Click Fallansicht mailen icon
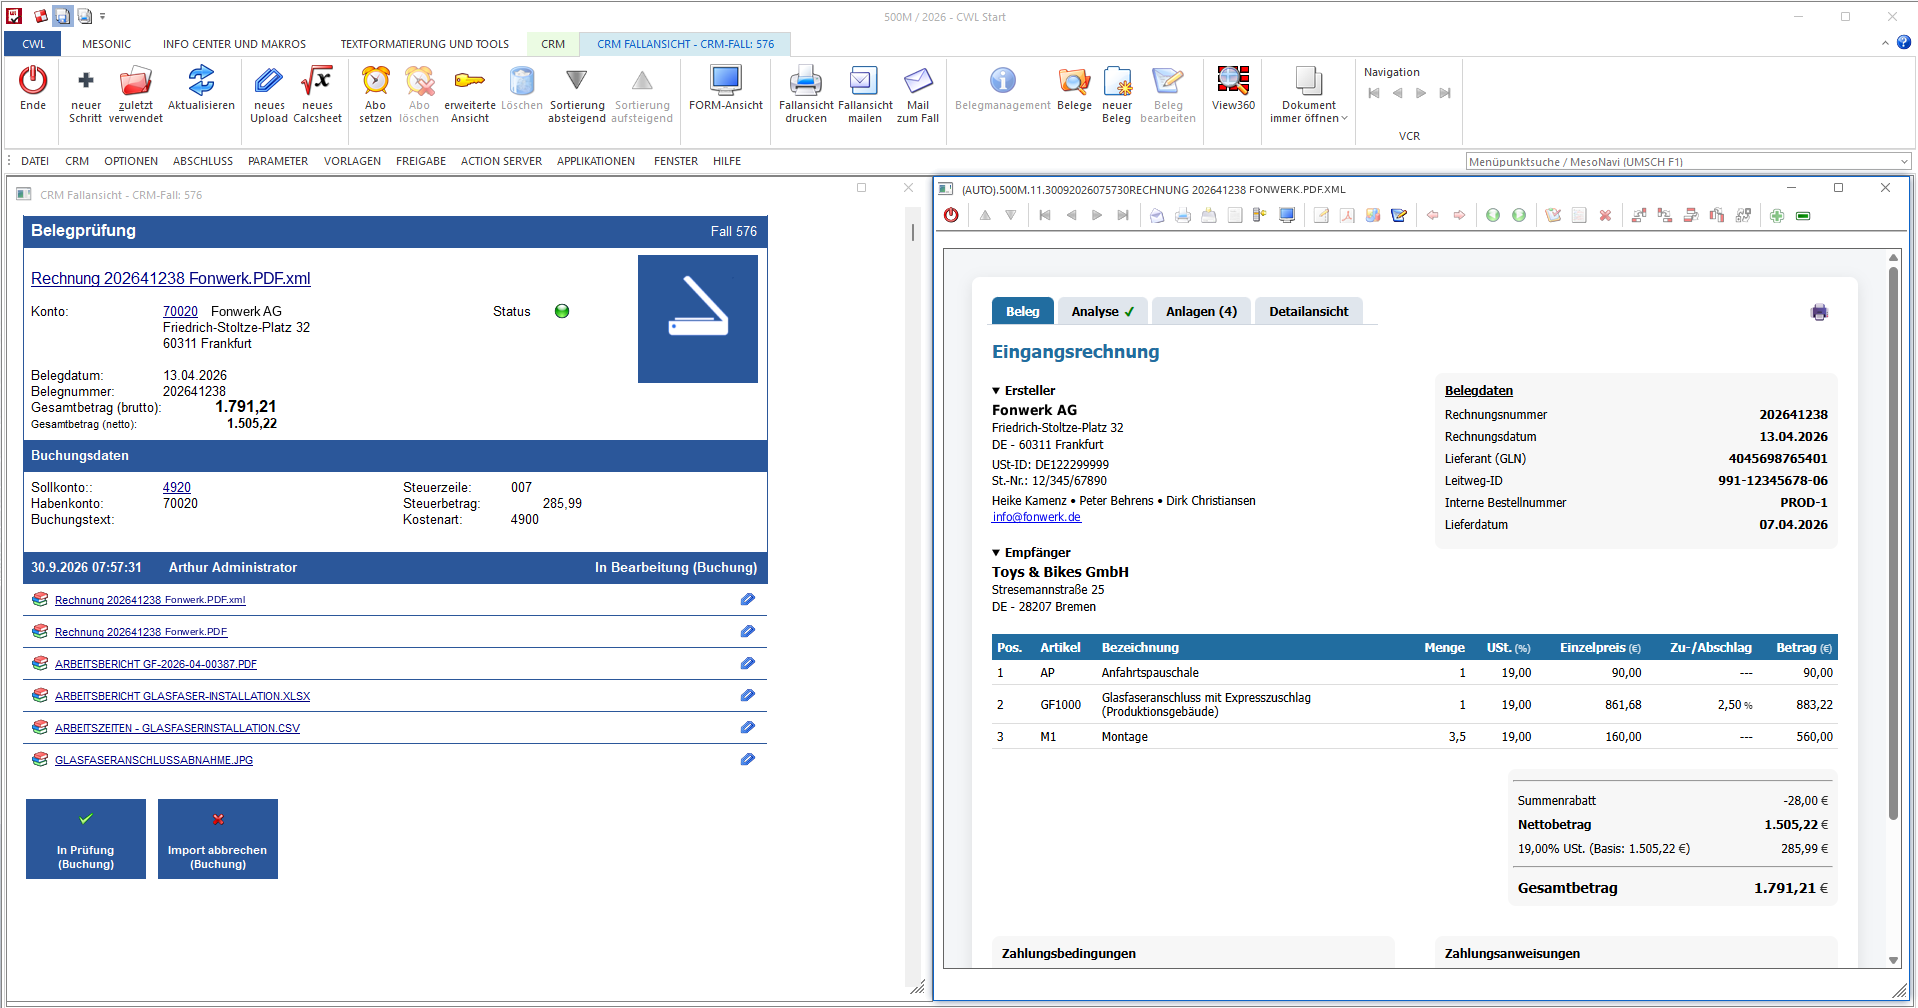The image size is (1918, 1008). pos(864,80)
